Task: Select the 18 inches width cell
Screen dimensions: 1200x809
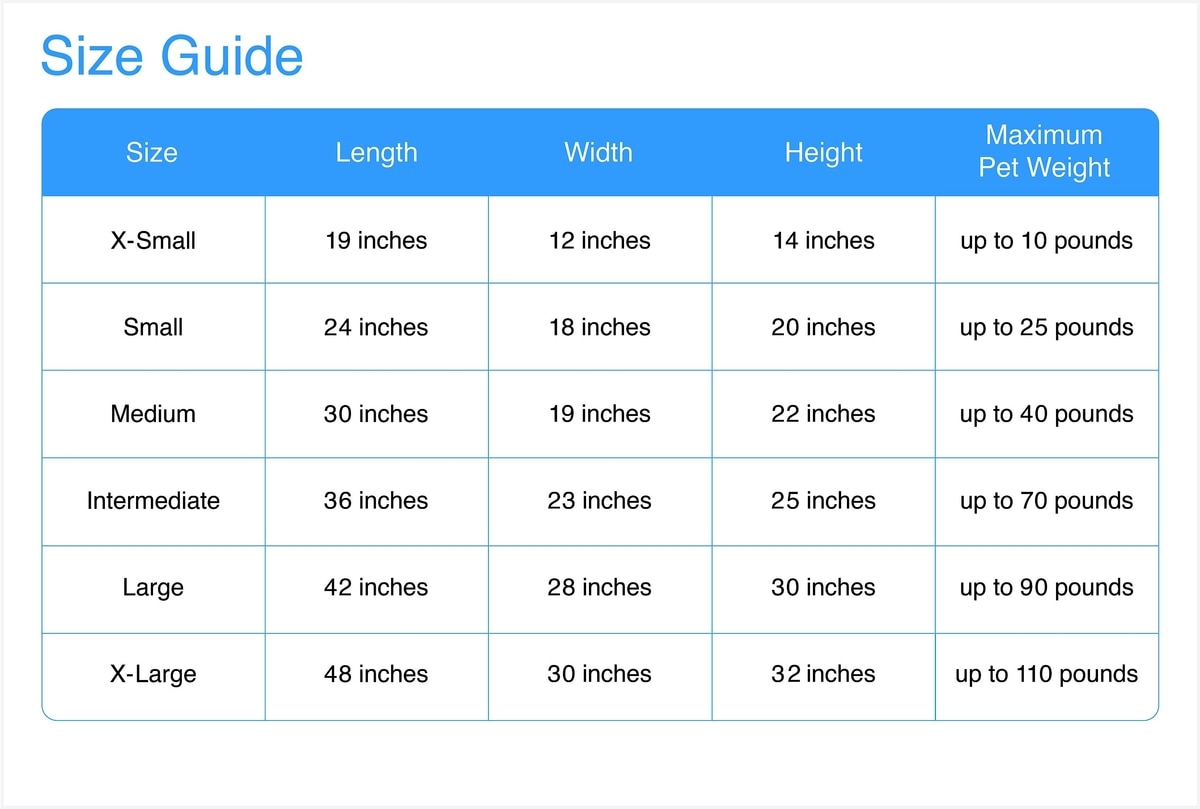Action: [599, 328]
